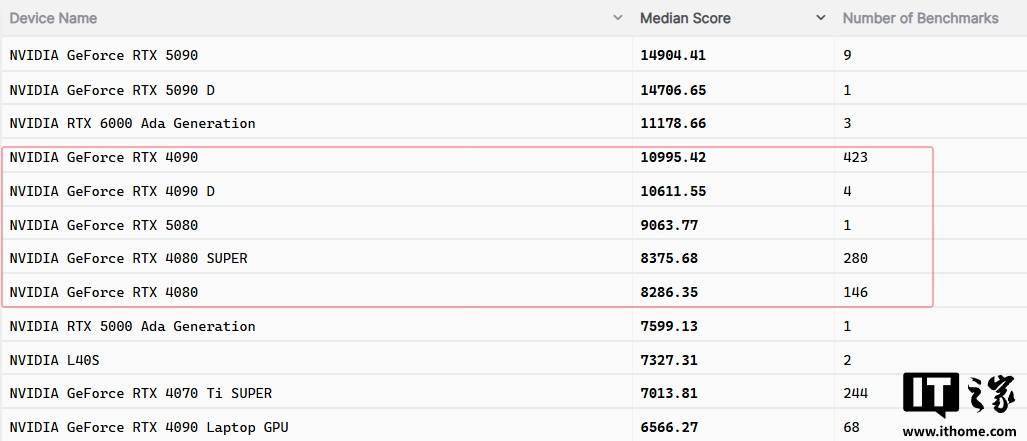Click the 14904.41 median score cell
Image resolution: width=1027 pixels, height=441 pixels.
click(673, 56)
